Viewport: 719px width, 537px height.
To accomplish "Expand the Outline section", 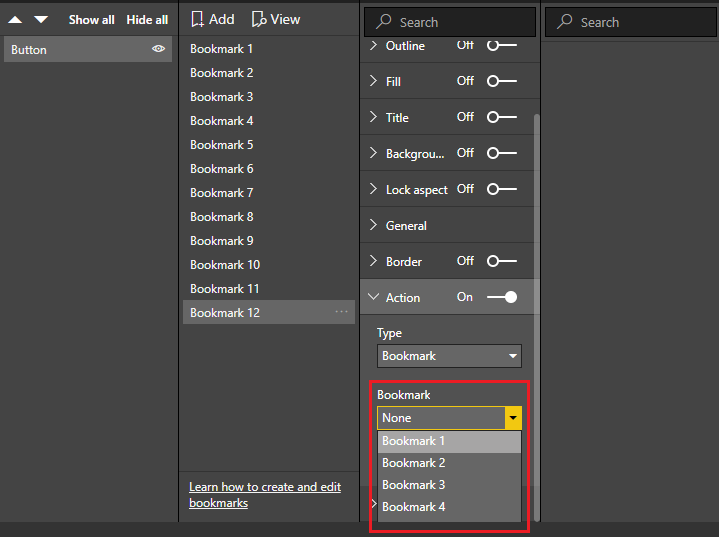I will (x=373, y=45).
